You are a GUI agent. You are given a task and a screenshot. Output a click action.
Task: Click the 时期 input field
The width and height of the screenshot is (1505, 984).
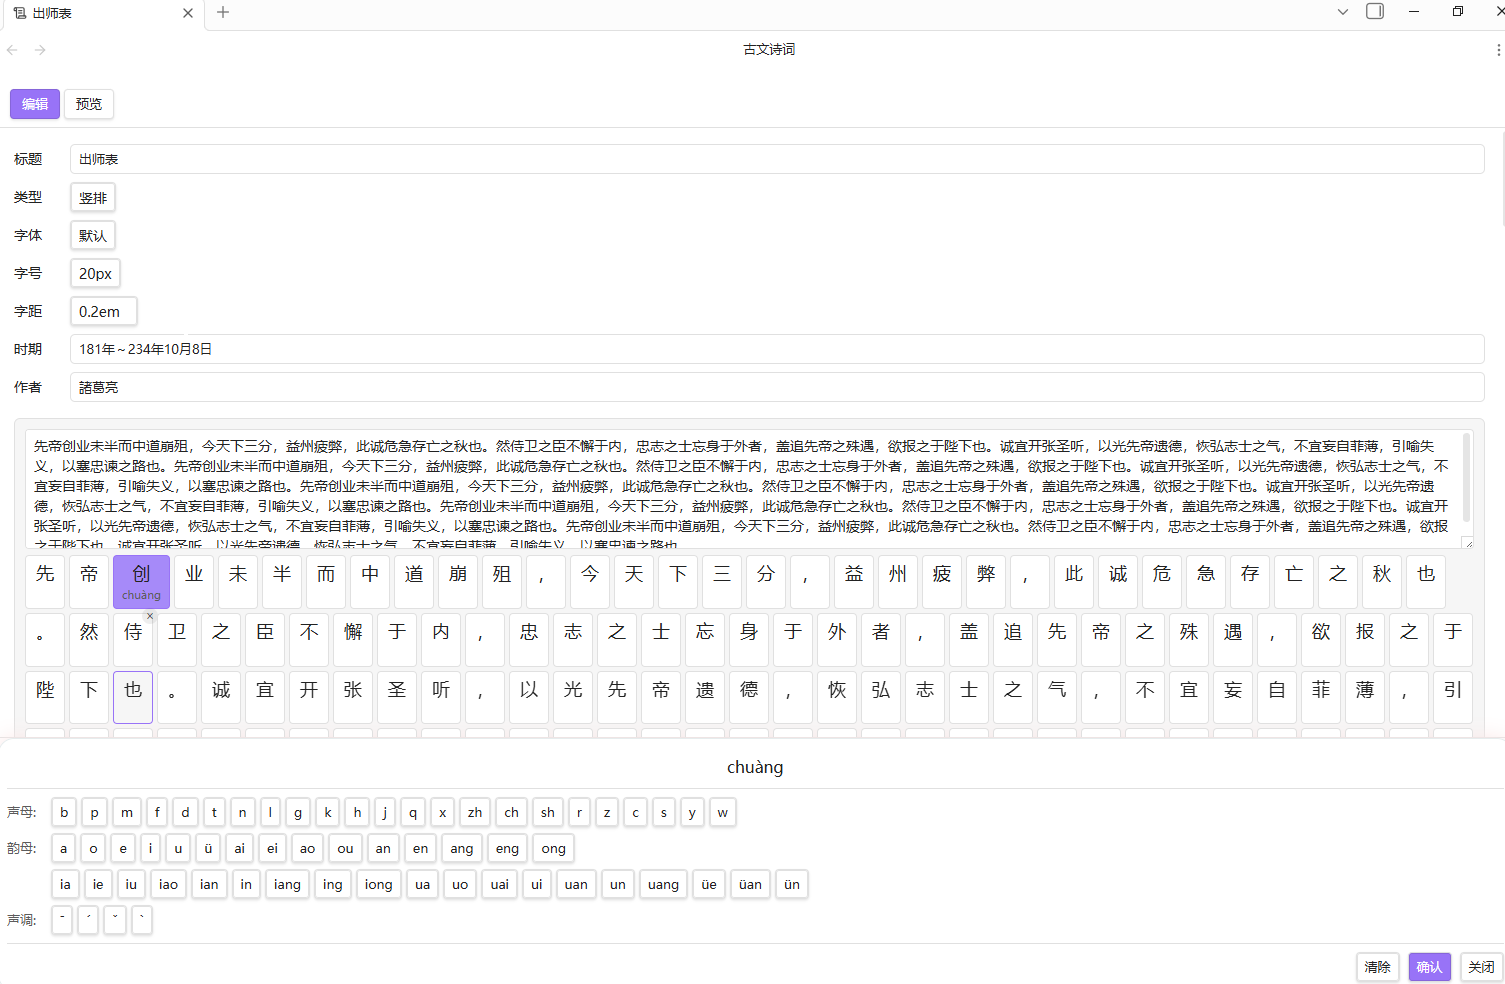click(777, 349)
